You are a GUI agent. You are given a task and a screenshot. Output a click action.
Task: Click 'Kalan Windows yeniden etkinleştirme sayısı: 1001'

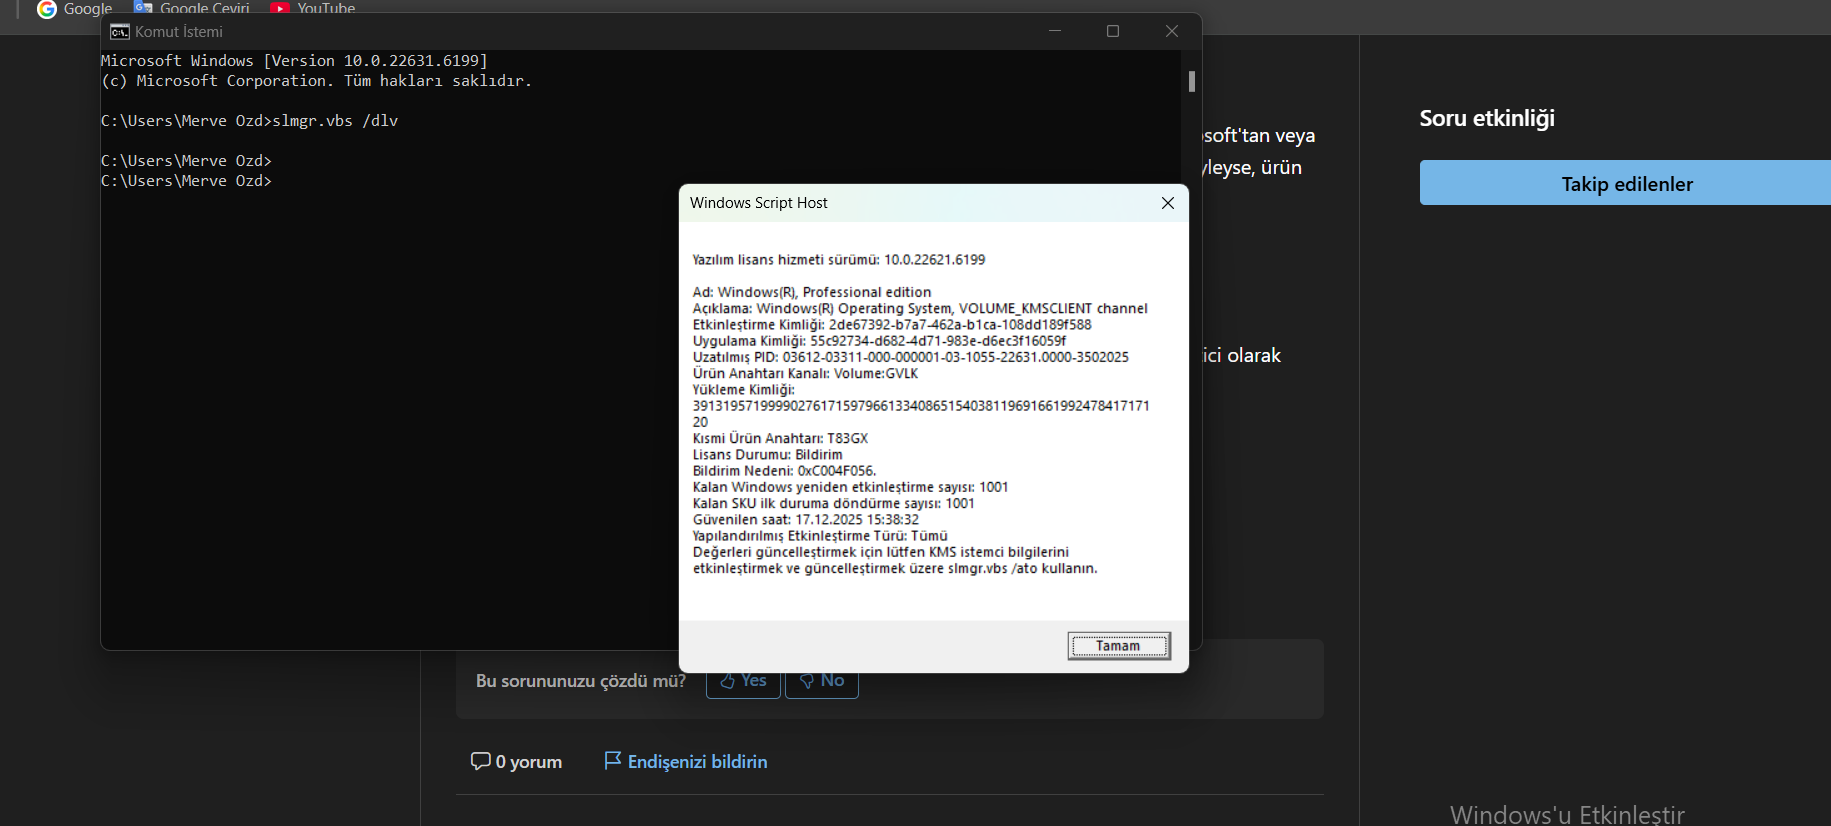(851, 487)
